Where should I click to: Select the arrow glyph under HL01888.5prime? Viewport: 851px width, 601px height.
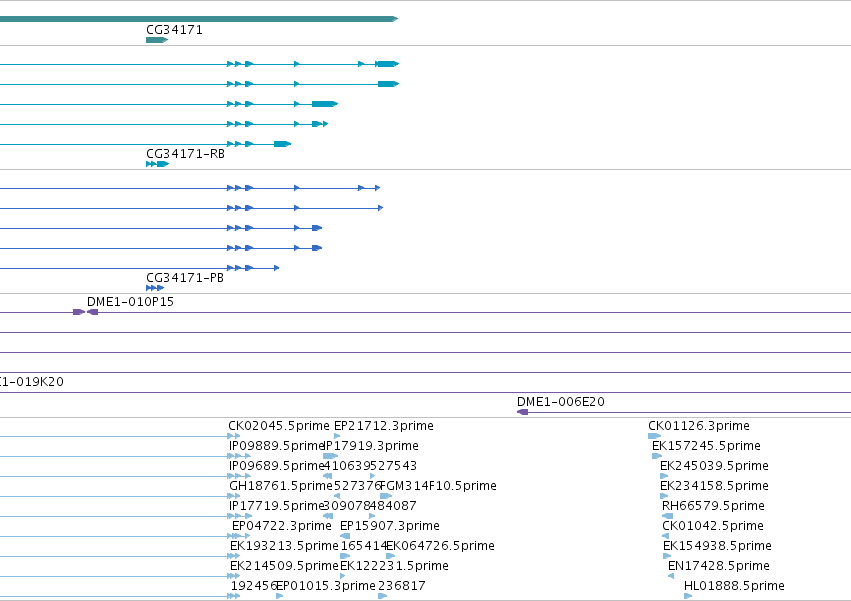[688, 596]
